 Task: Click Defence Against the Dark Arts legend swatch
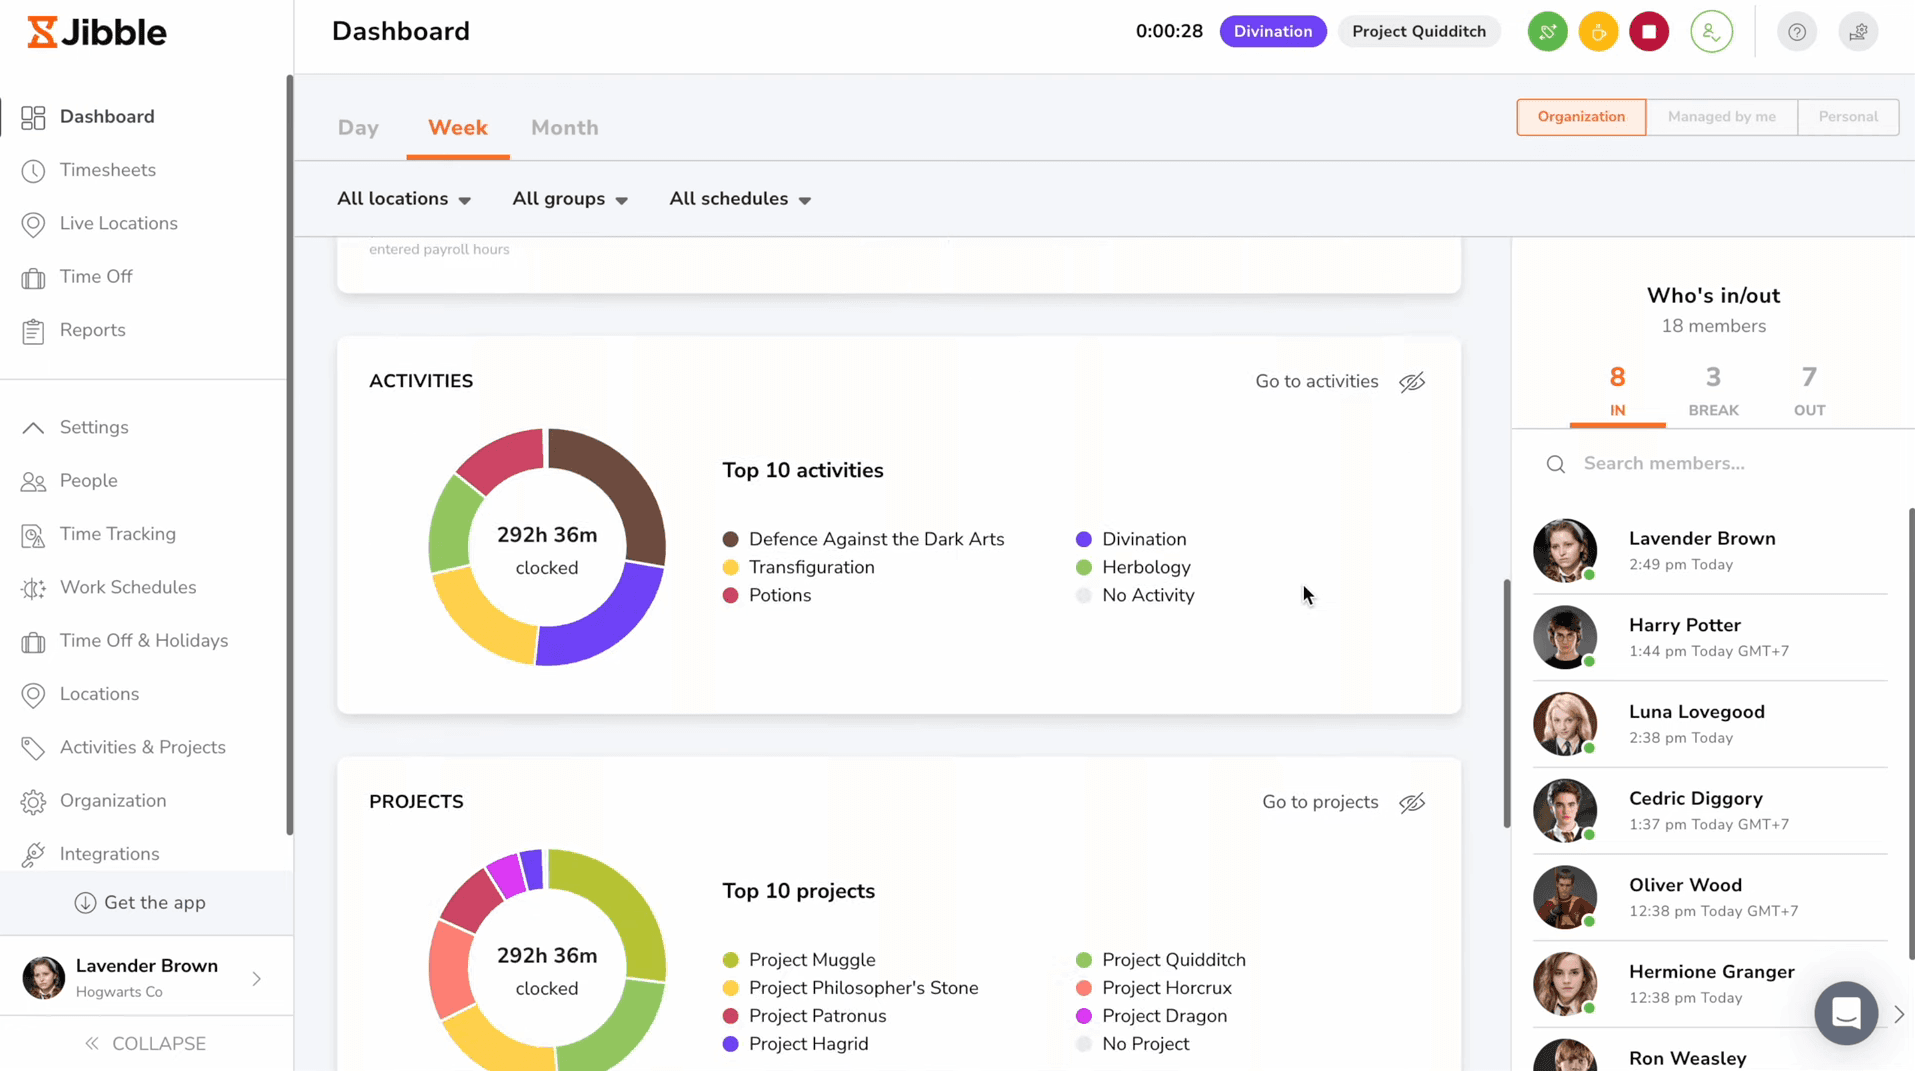click(730, 540)
